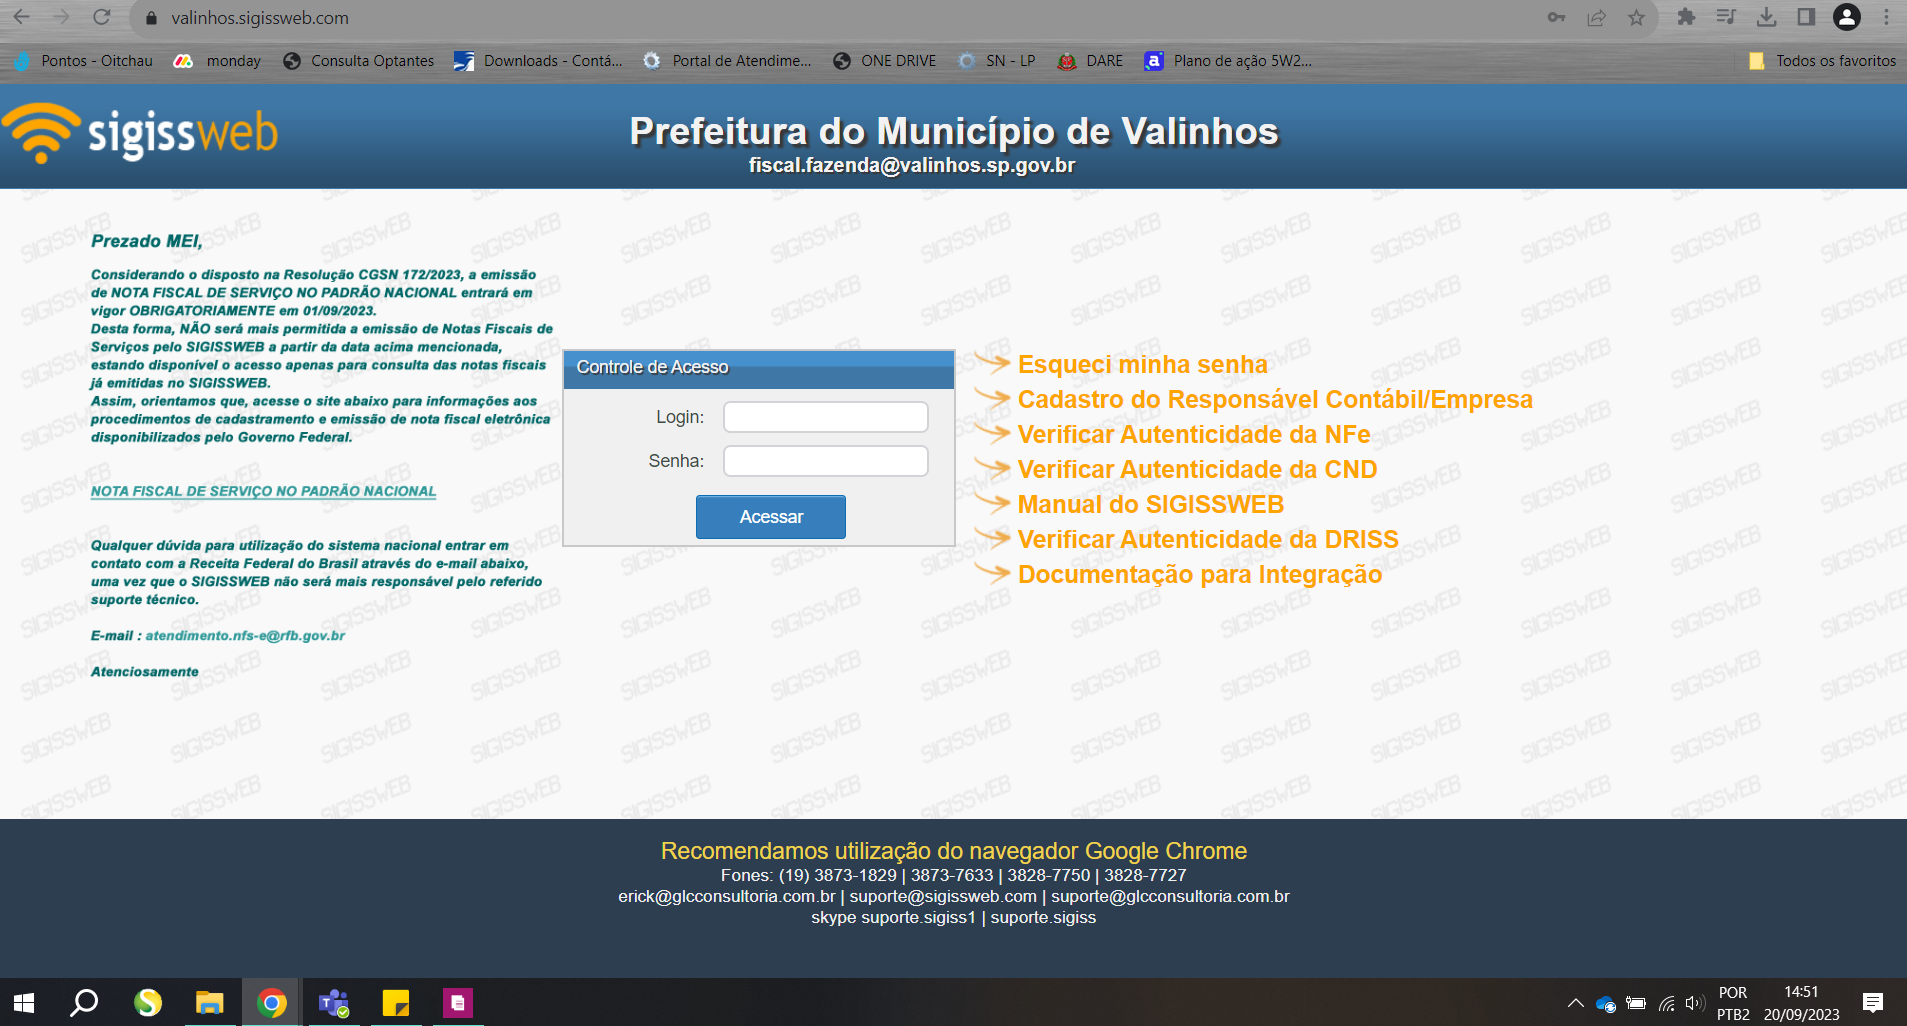Open Verificar Autenticidade da DRISS
The image size is (1907, 1026).
click(x=1208, y=540)
